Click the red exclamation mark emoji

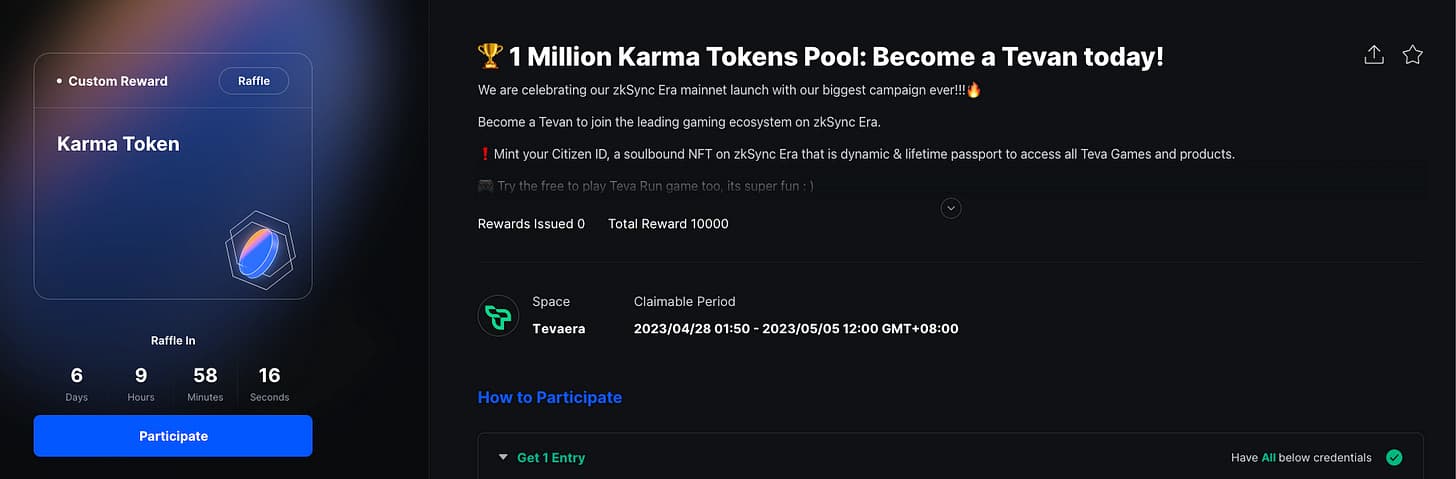[x=483, y=154]
